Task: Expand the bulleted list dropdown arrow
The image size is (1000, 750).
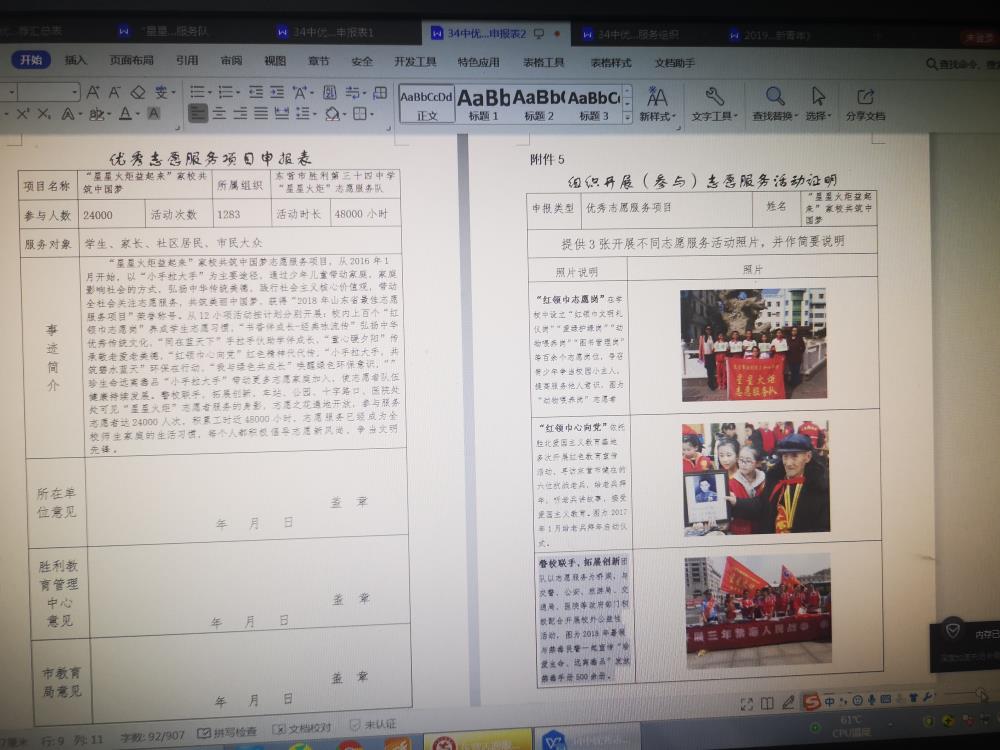Action: click(x=209, y=92)
